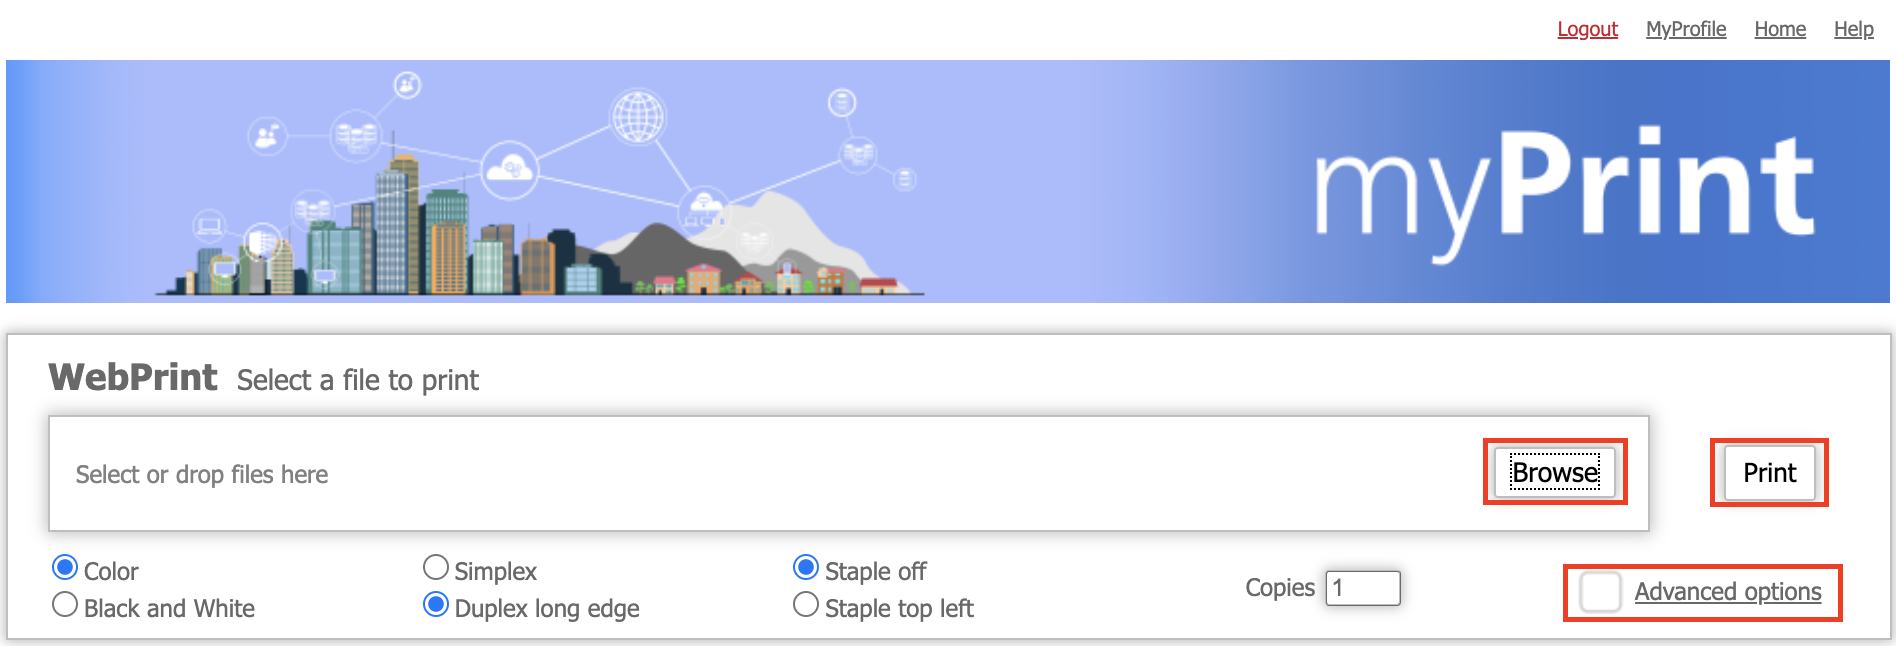Viewport: 1896px width, 646px height.
Task: Enable the Advanced options checkbox
Action: pyautogui.click(x=1600, y=592)
